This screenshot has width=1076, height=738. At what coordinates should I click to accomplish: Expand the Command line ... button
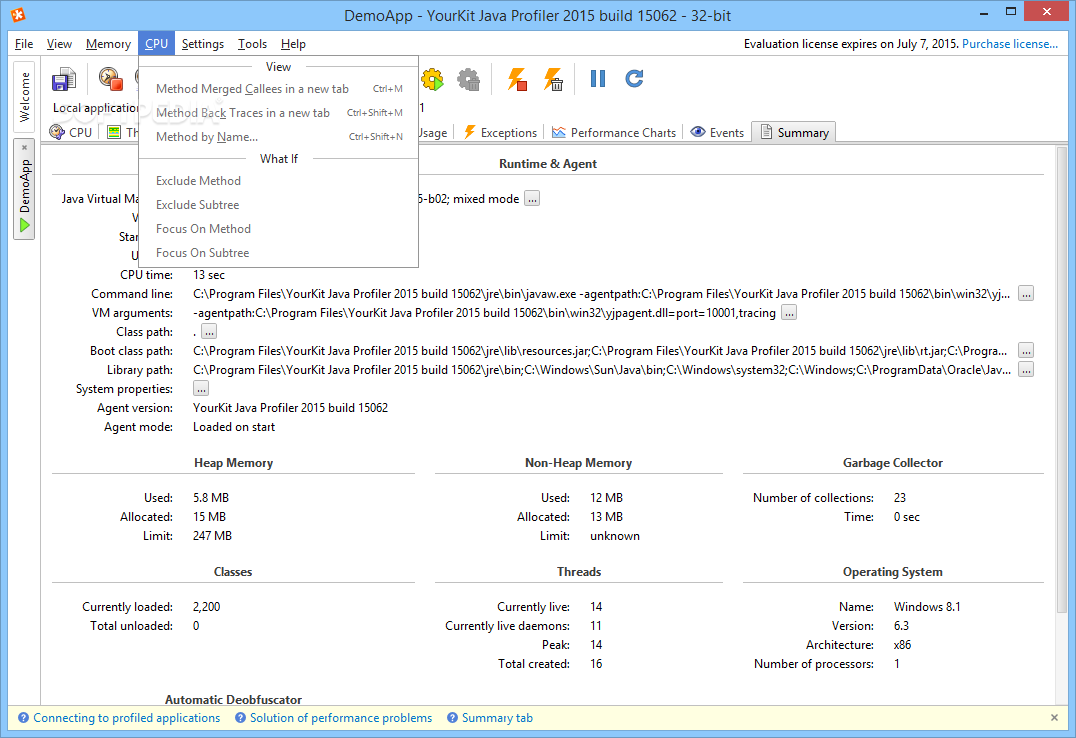click(x=1026, y=294)
